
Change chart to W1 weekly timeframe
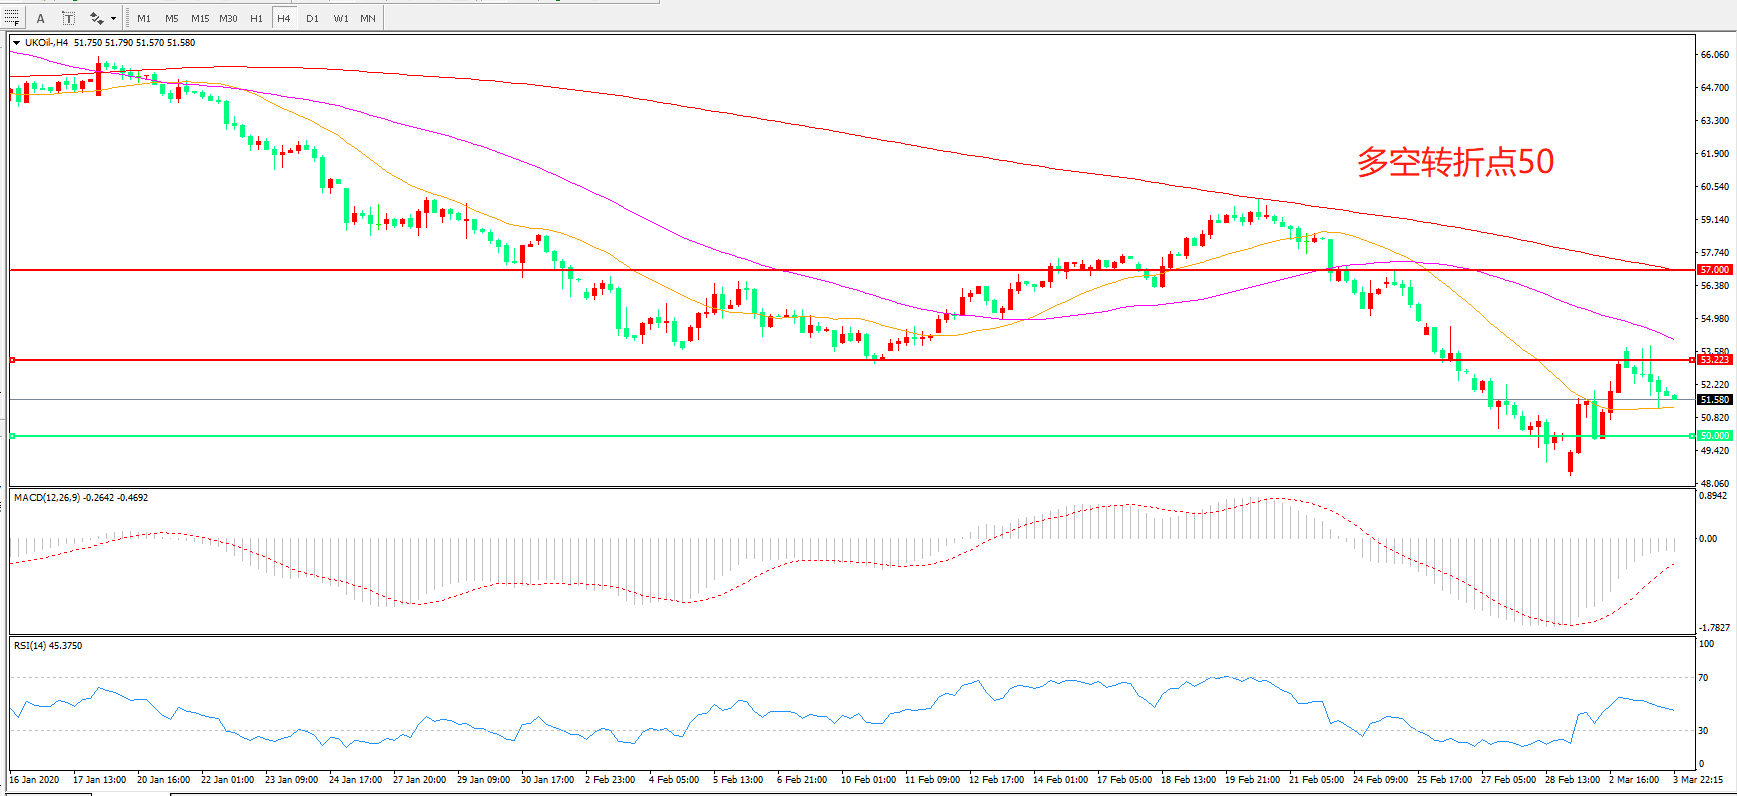point(341,18)
